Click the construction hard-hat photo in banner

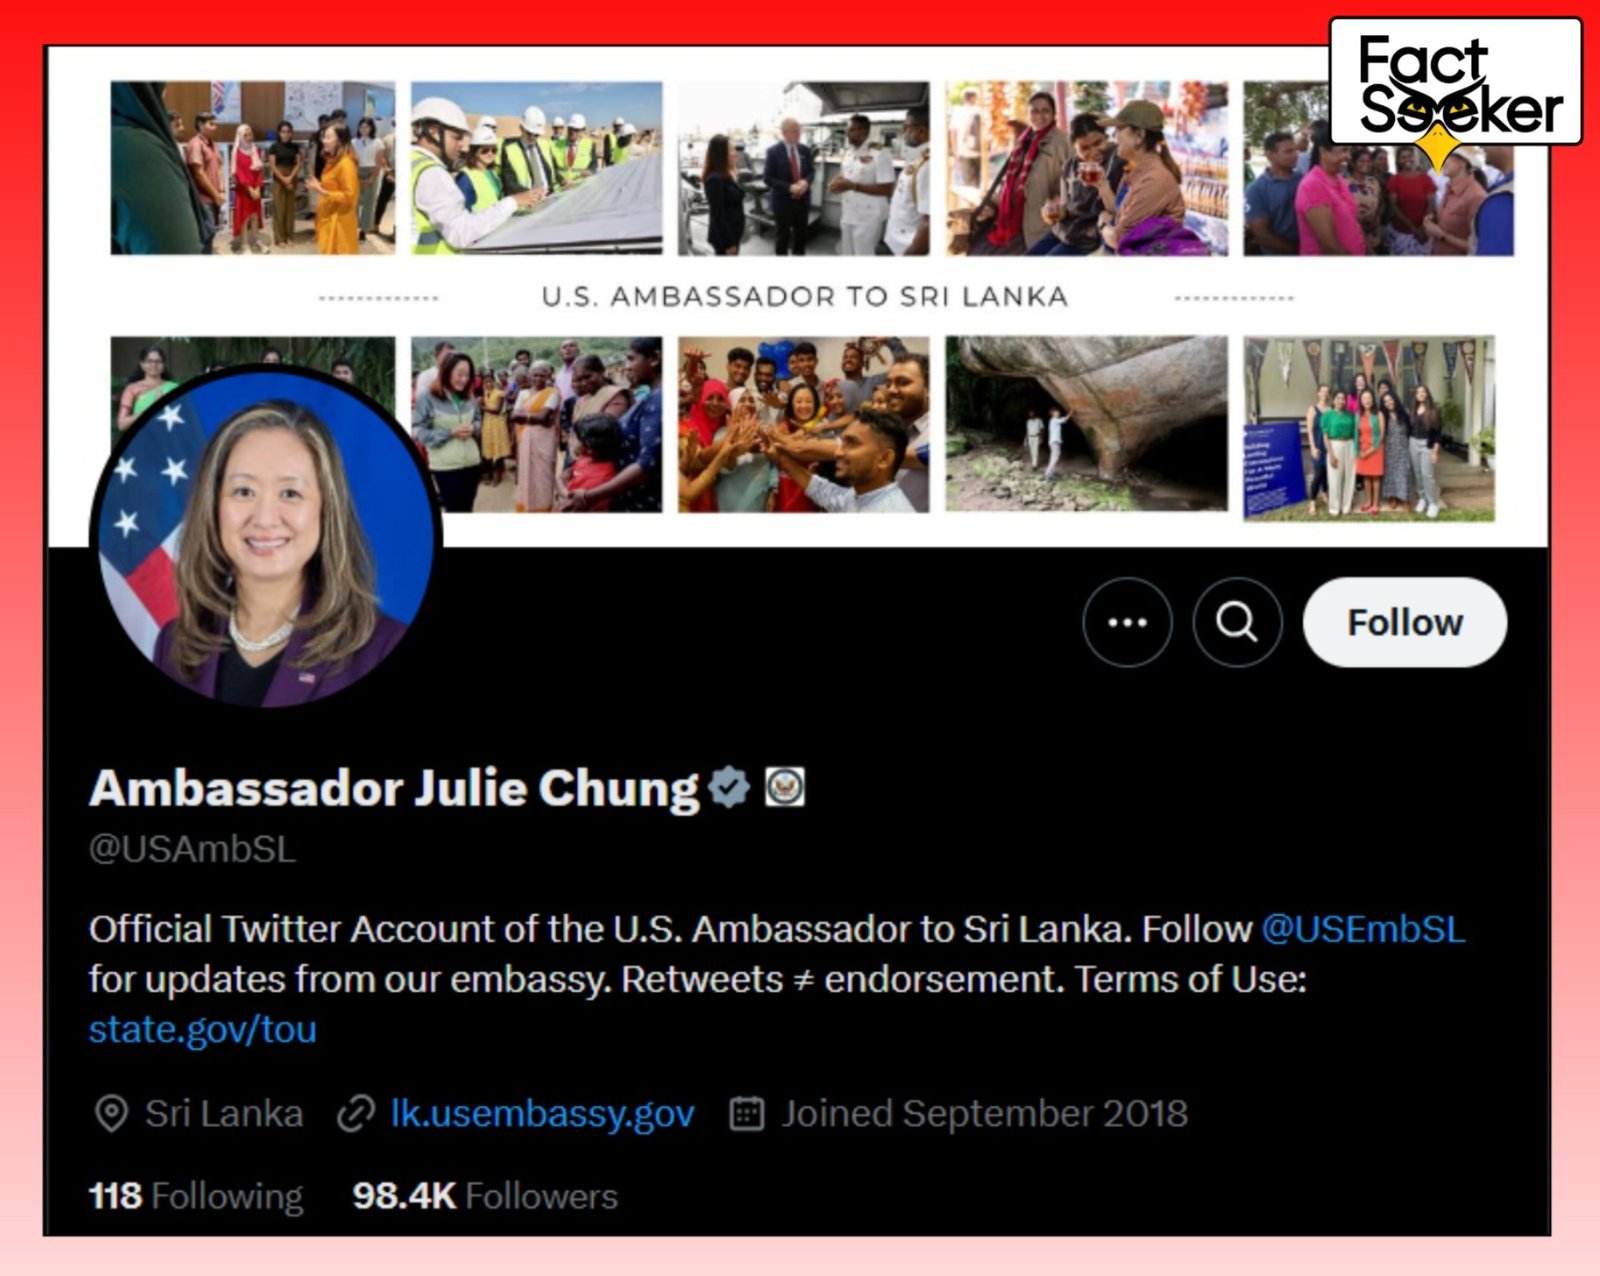(x=536, y=168)
